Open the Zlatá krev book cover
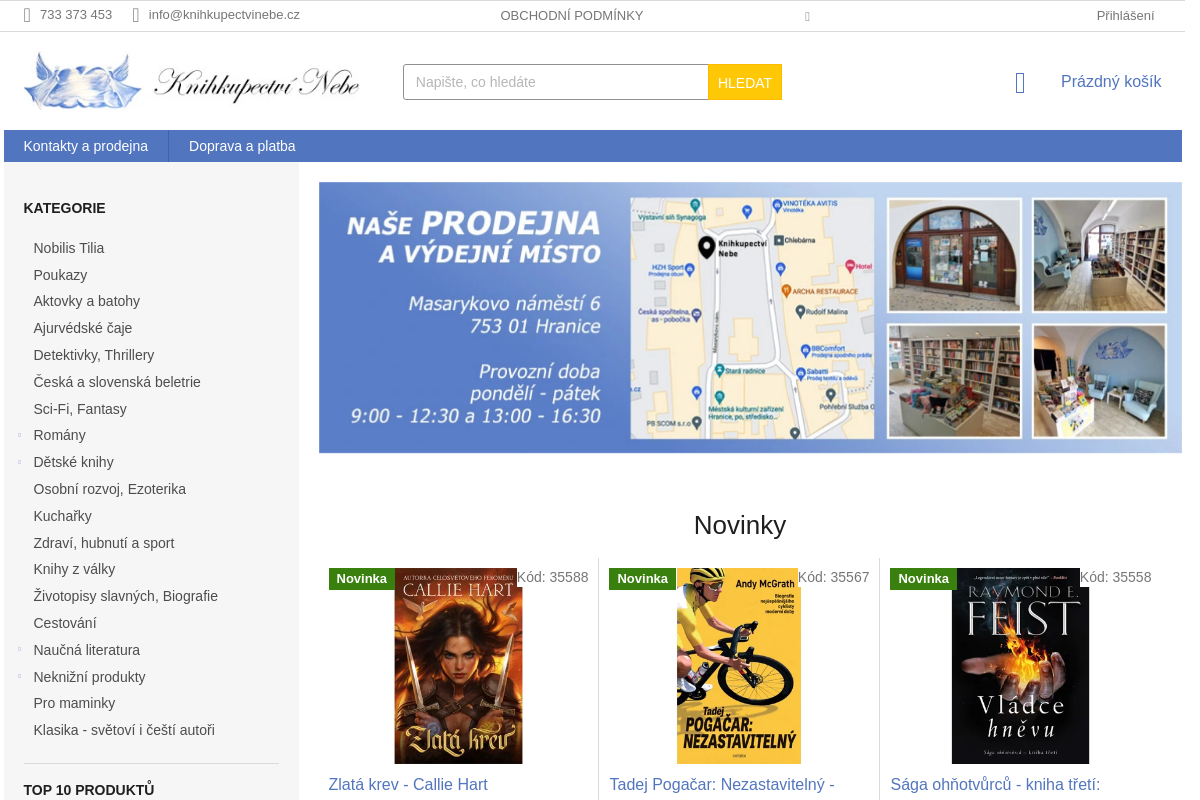The image size is (1200, 800). (458, 666)
